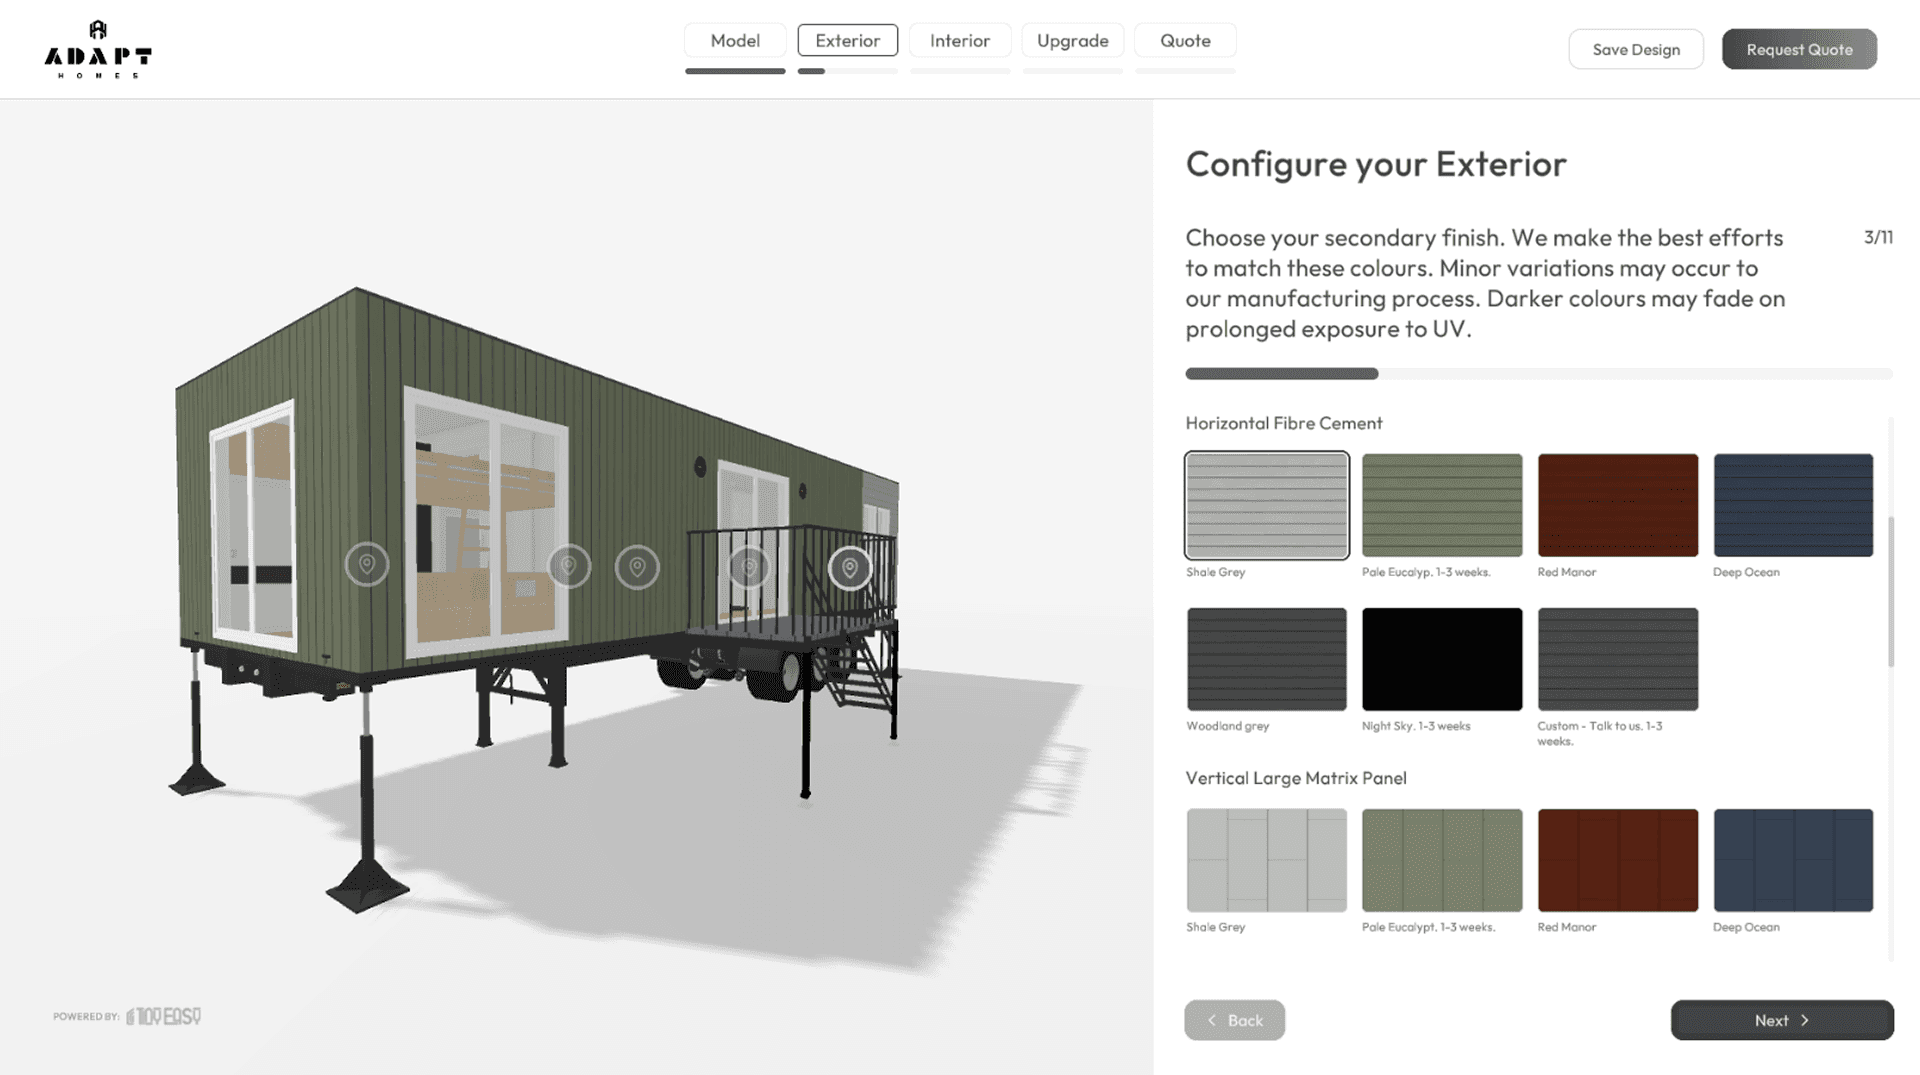Select Vertical Large Matrix Panel Red Manor swatch
This screenshot has height=1075, width=1920.
[x=1618, y=860]
